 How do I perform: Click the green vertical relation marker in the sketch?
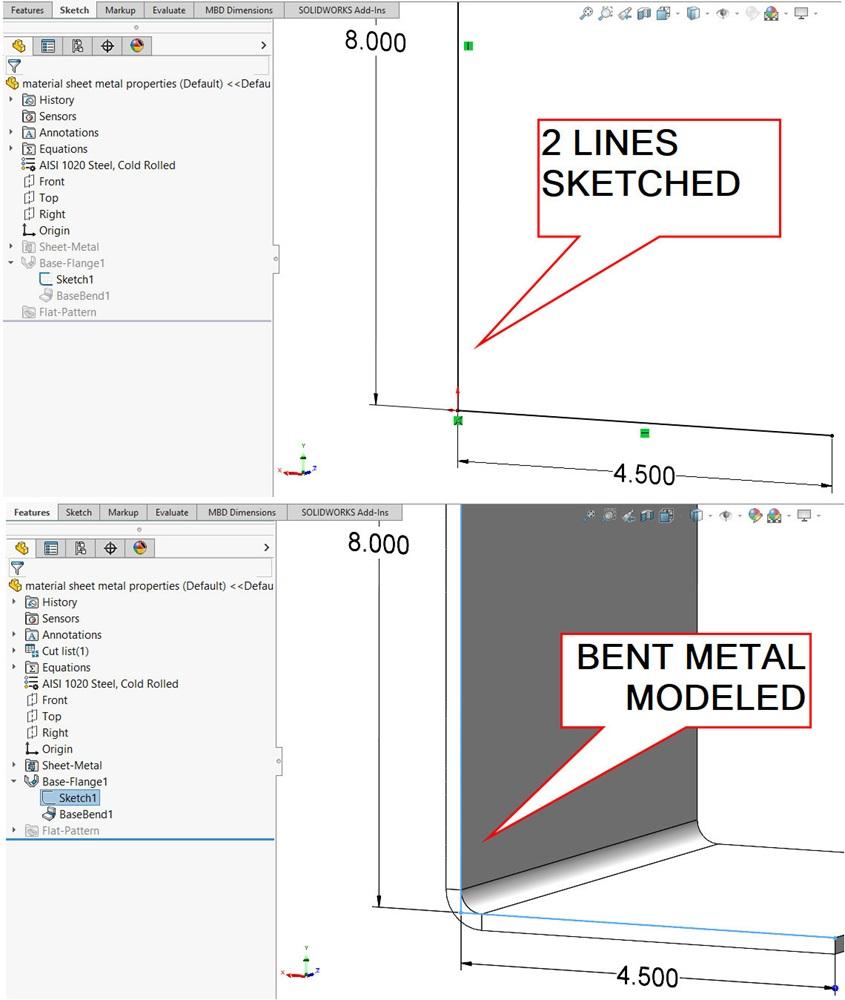[468, 46]
